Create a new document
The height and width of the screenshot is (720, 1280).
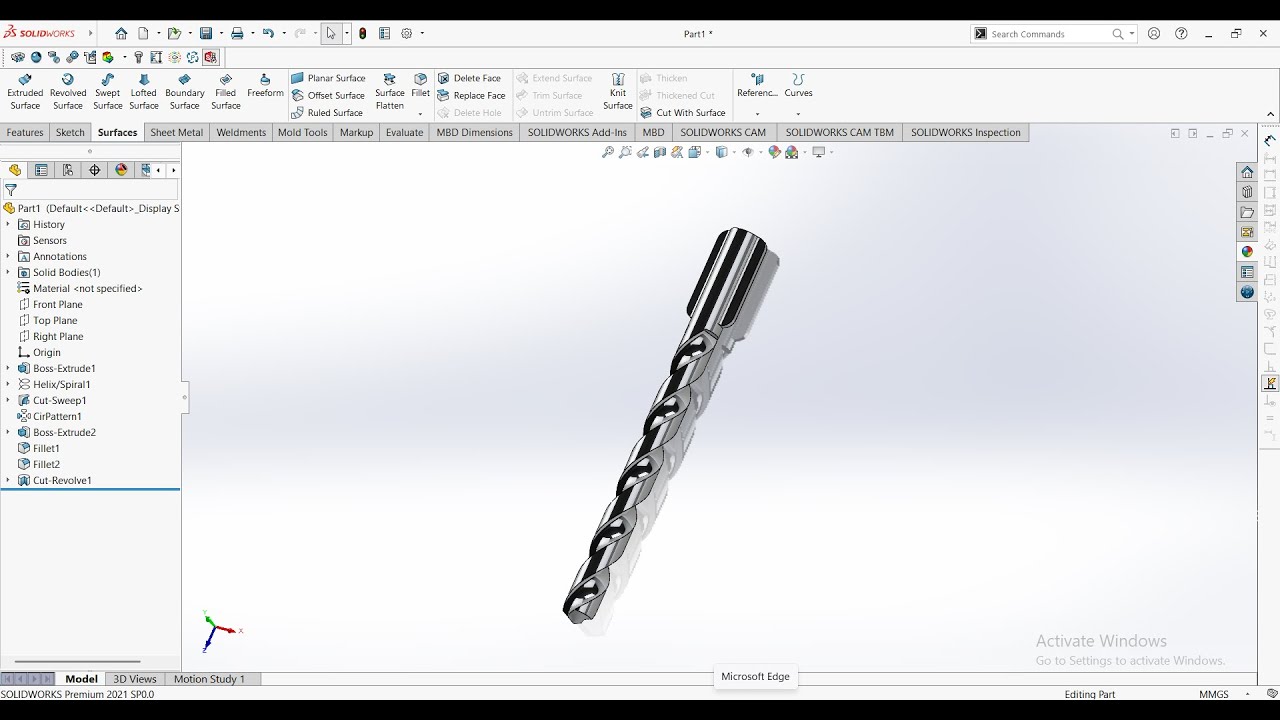click(143, 33)
